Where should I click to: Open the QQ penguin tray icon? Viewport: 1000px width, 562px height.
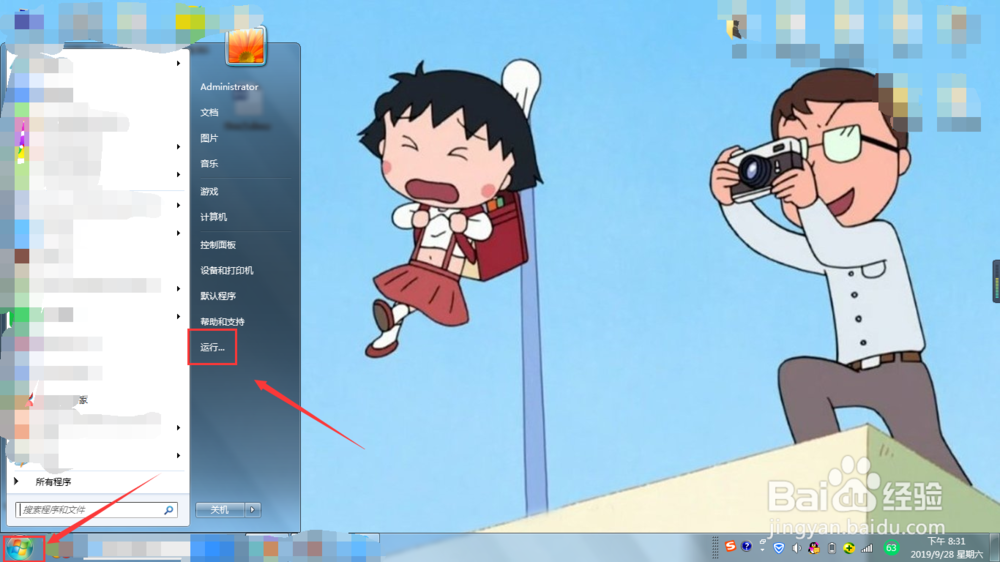pyautogui.click(x=814, y=548)
